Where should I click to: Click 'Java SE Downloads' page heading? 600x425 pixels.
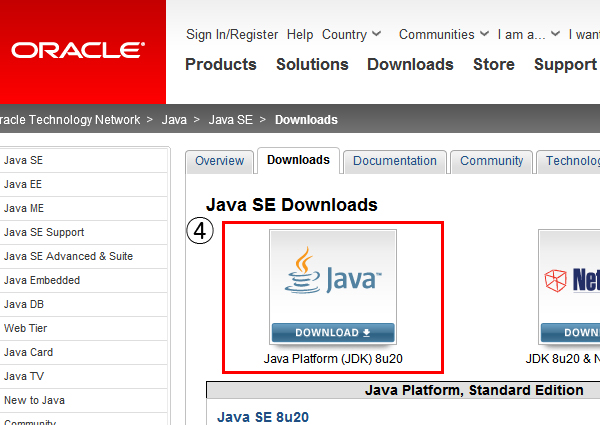click(x=292, y=205)
